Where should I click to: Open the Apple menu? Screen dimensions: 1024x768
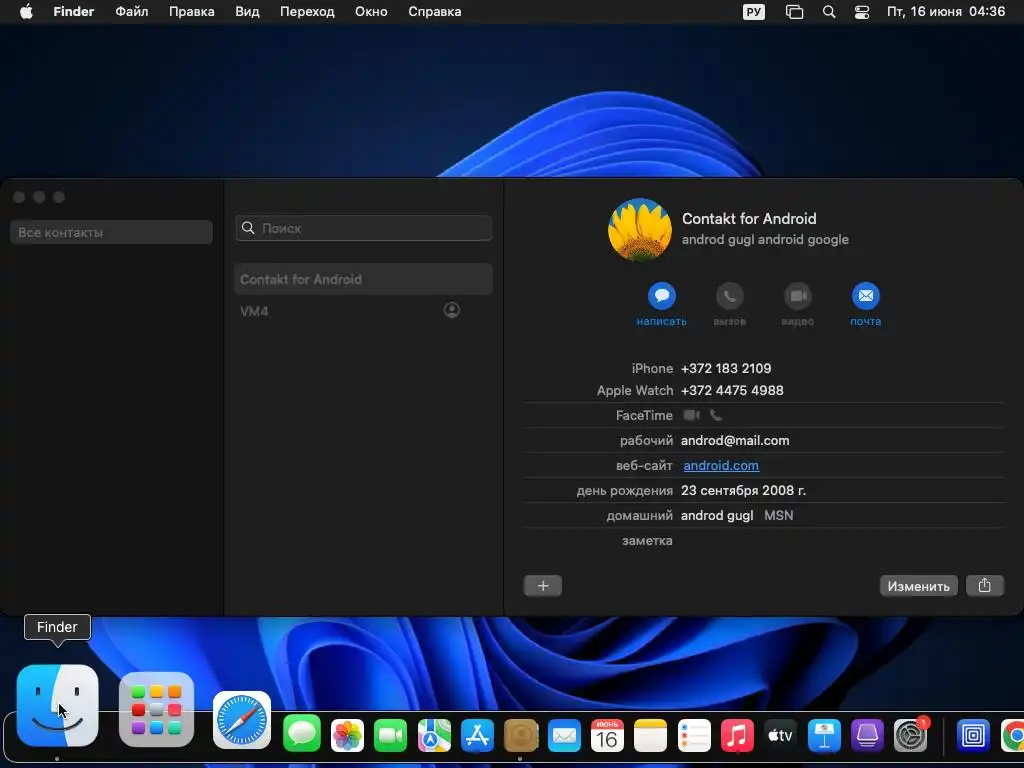[x=26, y=12]
